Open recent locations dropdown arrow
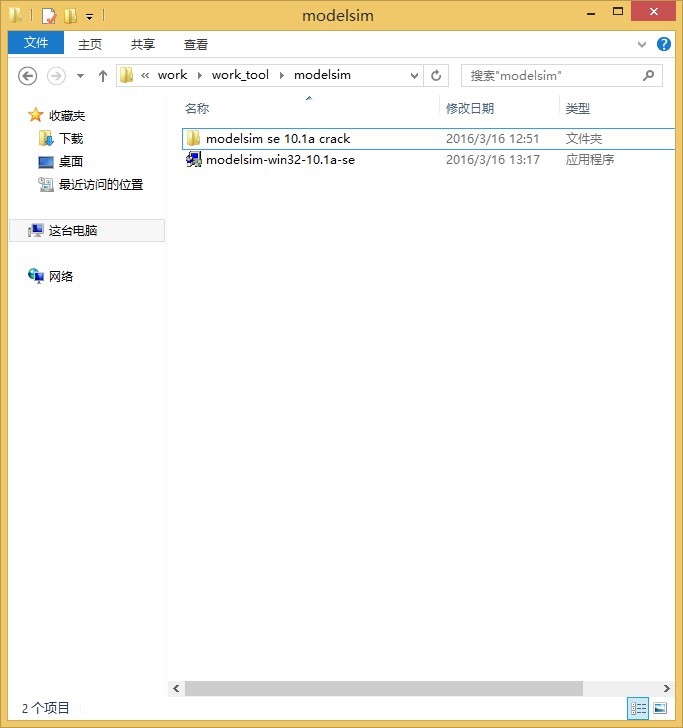Viewport: 683px width, 728px height. [x=80, y=76]
